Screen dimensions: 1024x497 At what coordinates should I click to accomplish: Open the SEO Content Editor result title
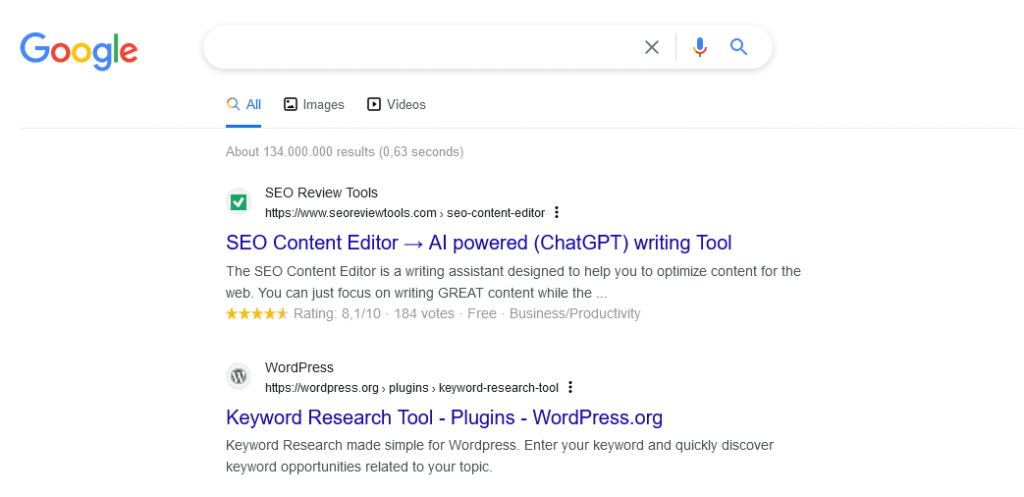point(479,243)
